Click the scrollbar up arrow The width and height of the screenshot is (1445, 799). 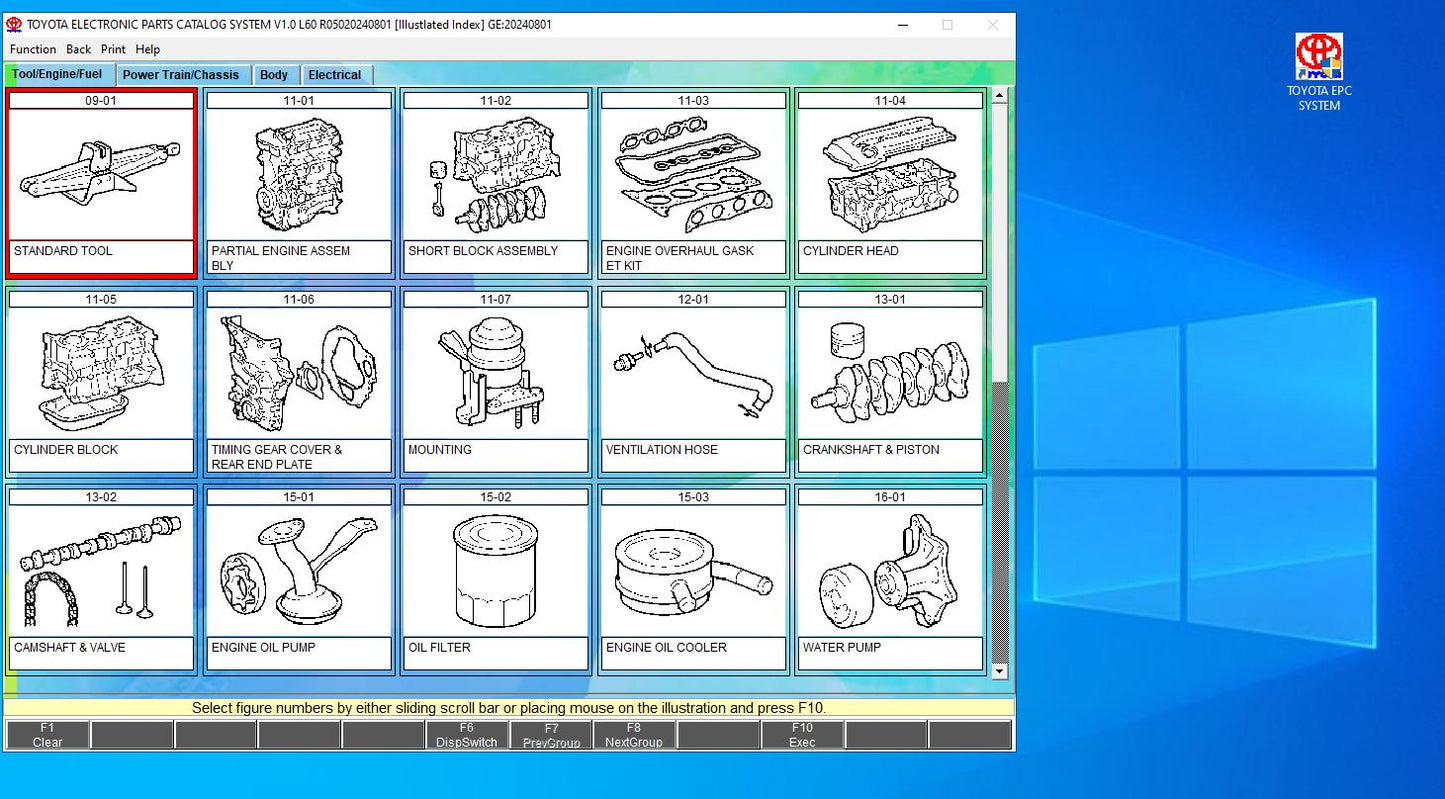point(999,96)
